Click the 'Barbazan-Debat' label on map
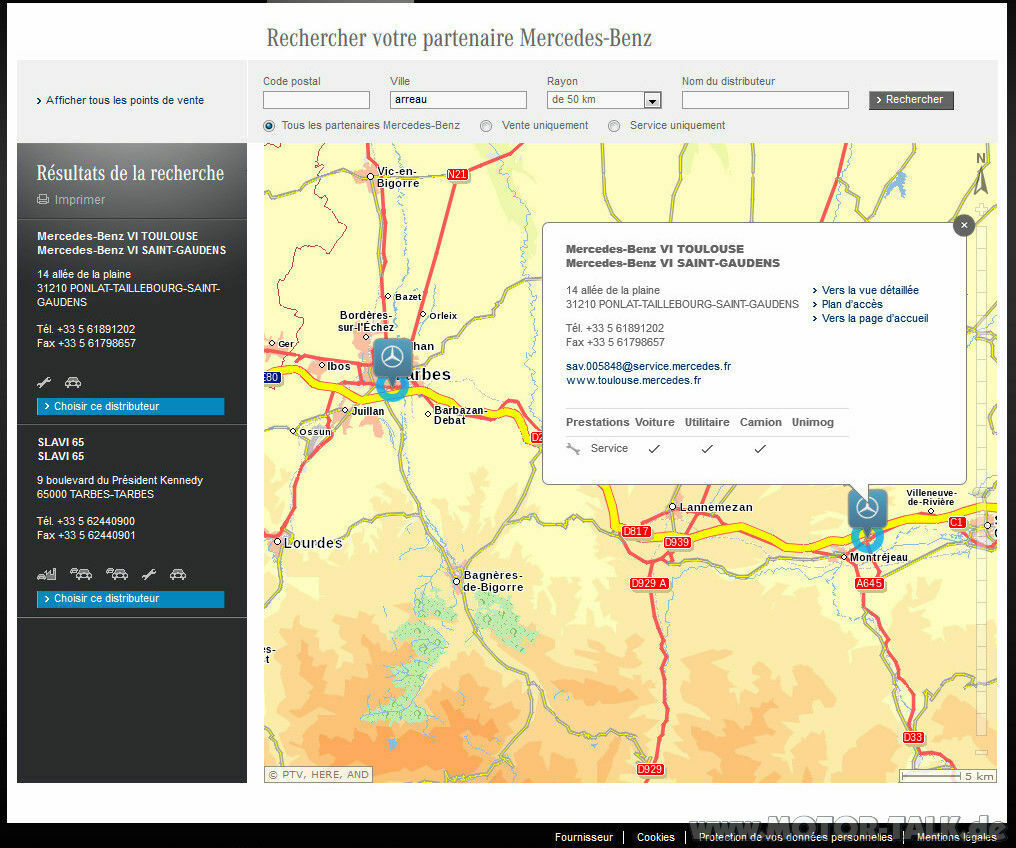The height and width of the screenshot is (848, 1016). 460,415
